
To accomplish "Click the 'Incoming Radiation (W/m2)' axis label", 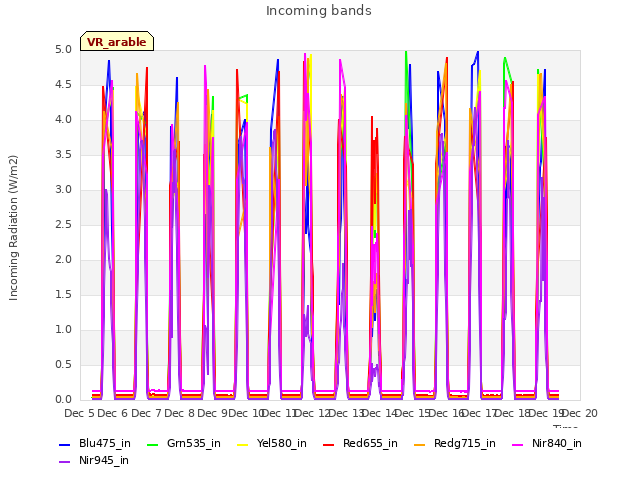I will 13,228.
